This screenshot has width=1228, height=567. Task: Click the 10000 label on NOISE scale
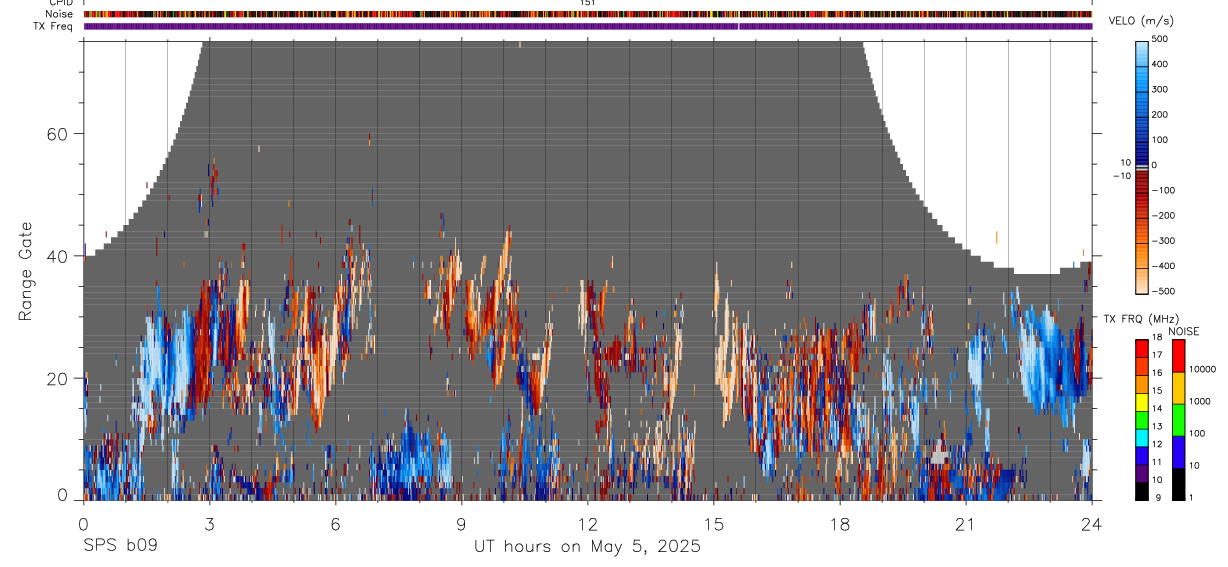[1203, 369]
